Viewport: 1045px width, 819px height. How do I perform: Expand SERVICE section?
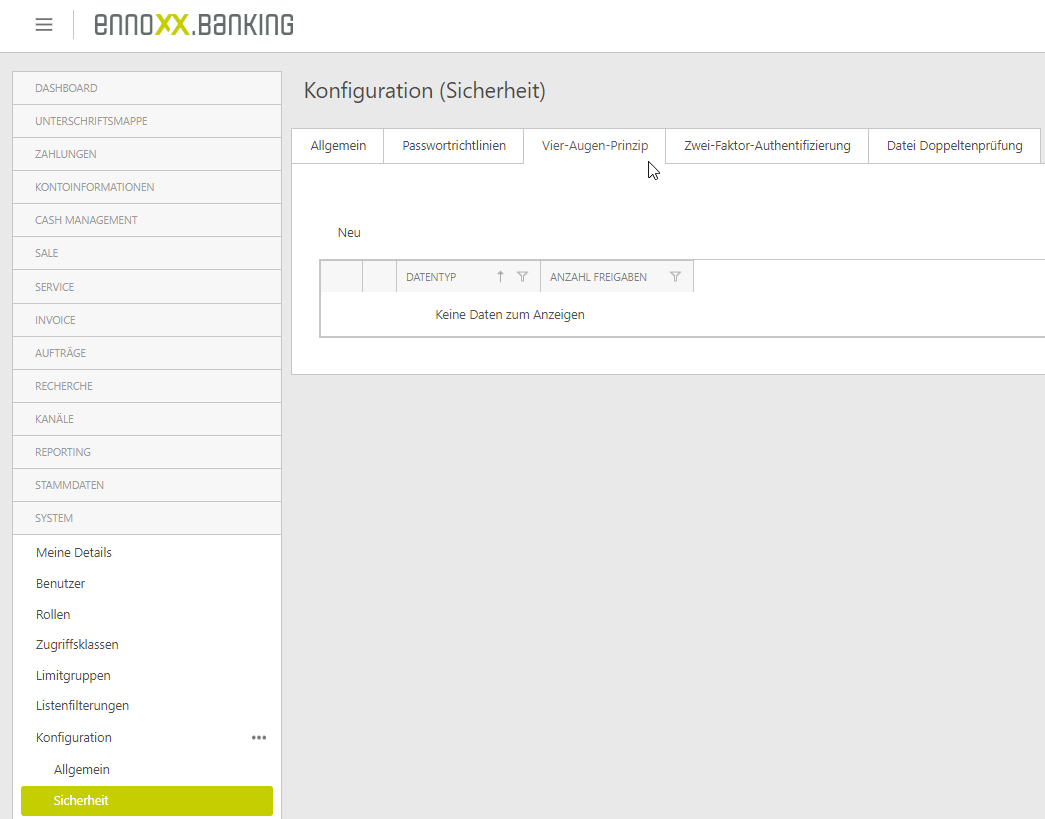pos(147,287)
